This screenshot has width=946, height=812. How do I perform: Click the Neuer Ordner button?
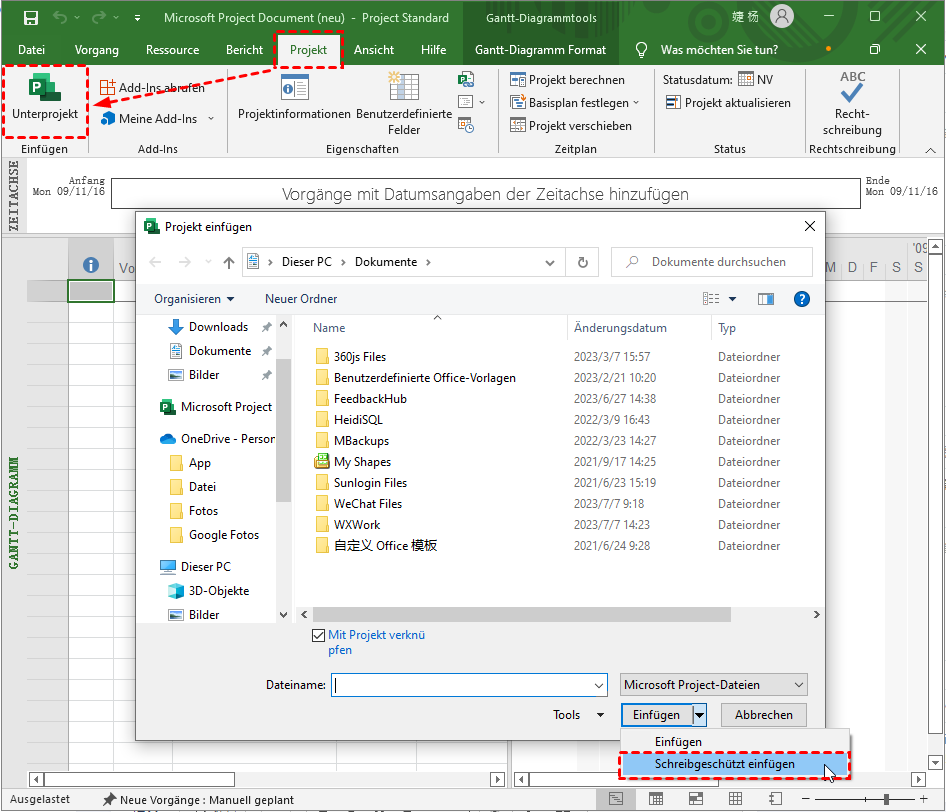click(x=301, y=299)
